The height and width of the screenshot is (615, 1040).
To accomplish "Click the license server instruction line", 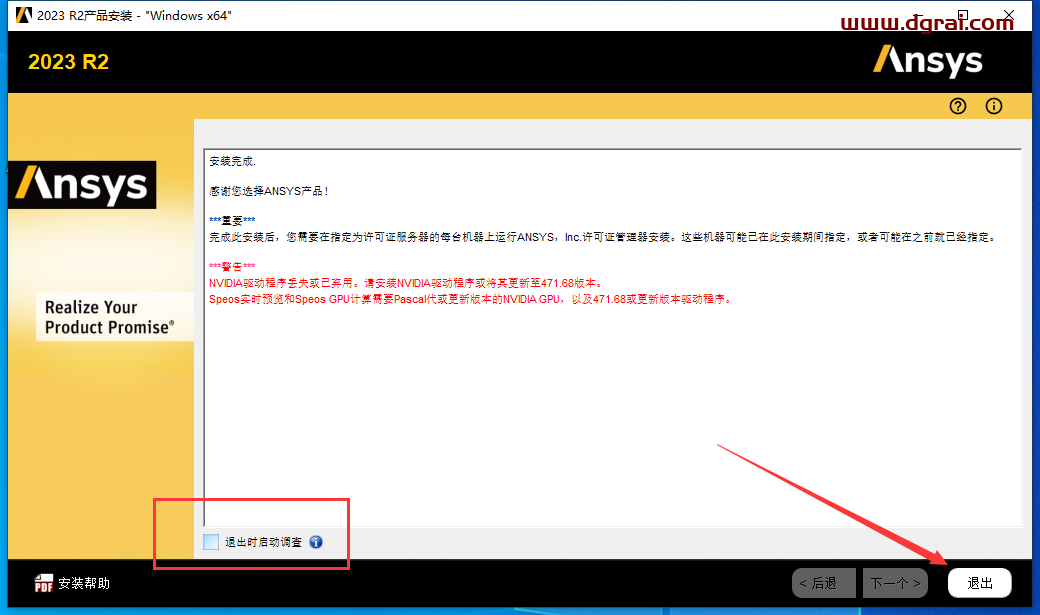I will (x=603, y=237).
